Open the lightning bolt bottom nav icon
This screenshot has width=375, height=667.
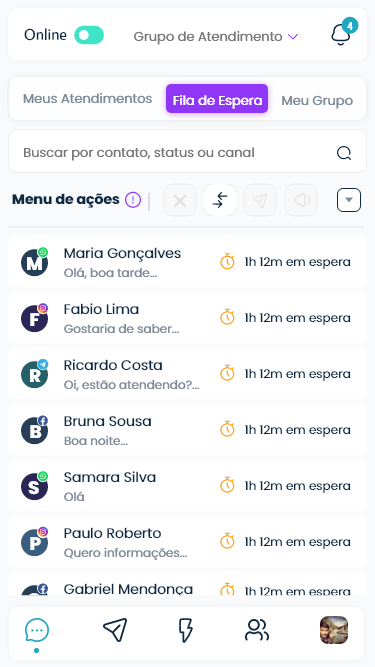(185, 630)
